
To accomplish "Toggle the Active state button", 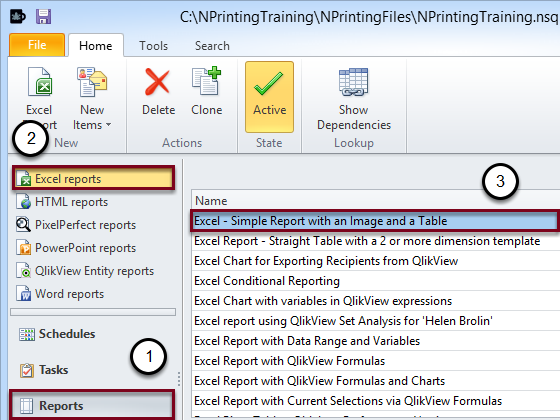I will tap(269, 97).
